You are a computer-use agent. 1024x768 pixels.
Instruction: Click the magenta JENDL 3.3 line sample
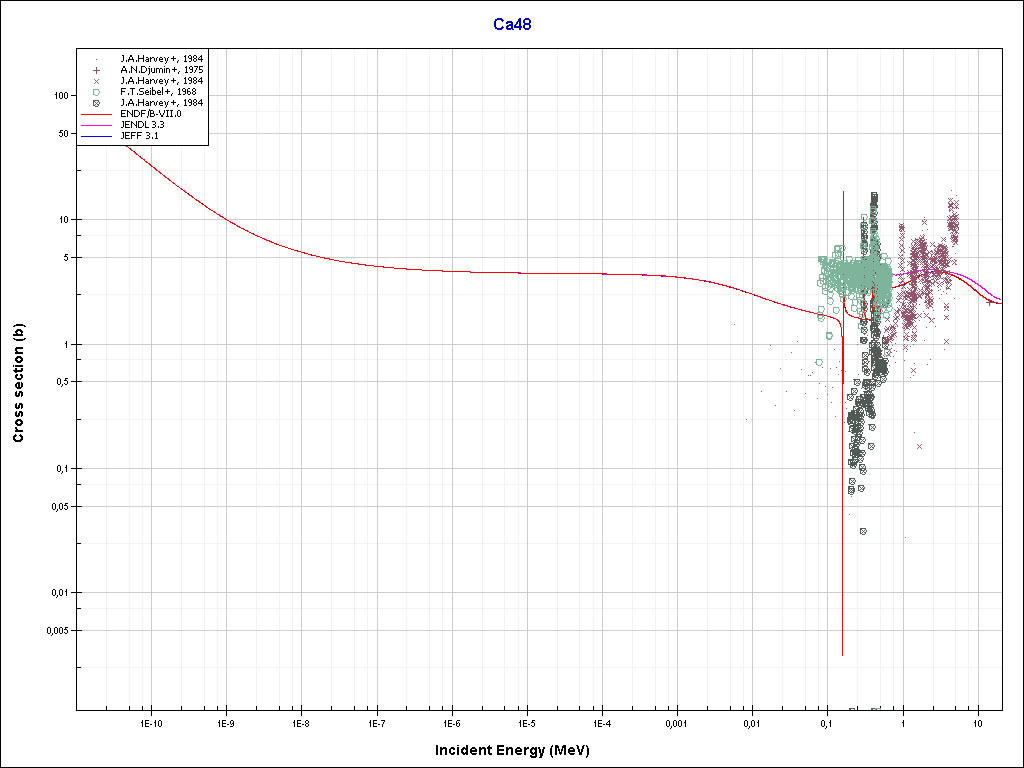point(96,124)
